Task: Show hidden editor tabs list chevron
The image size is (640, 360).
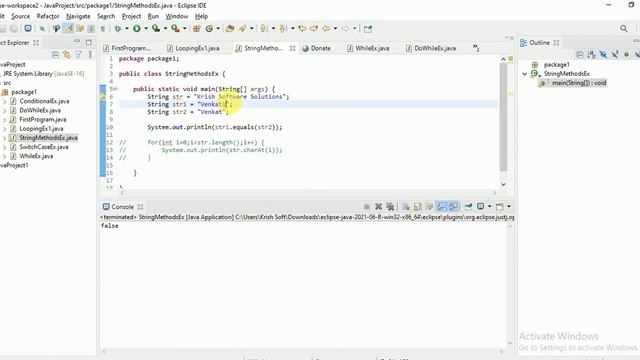Action: 476,48
